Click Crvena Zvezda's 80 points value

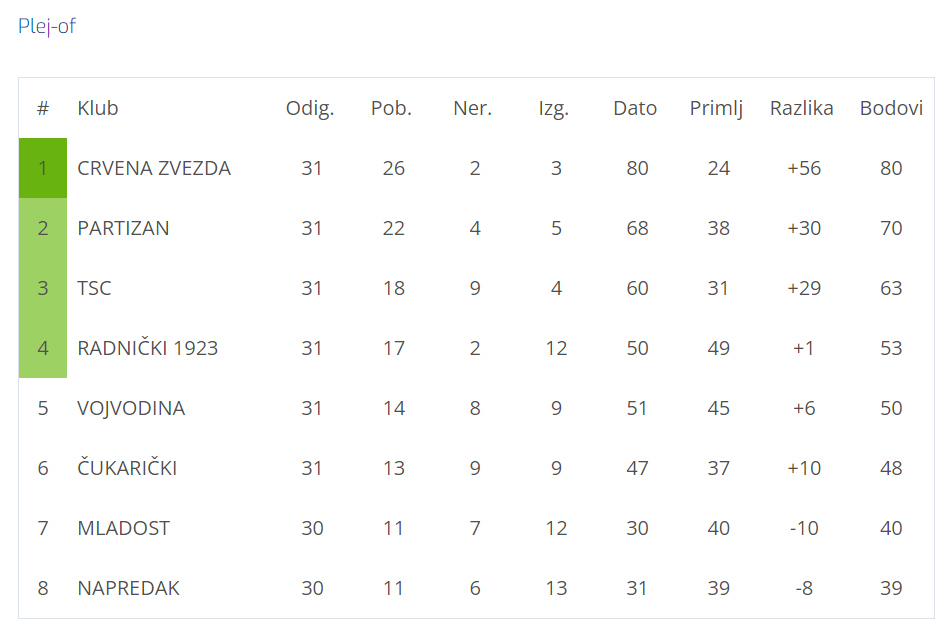891,168
